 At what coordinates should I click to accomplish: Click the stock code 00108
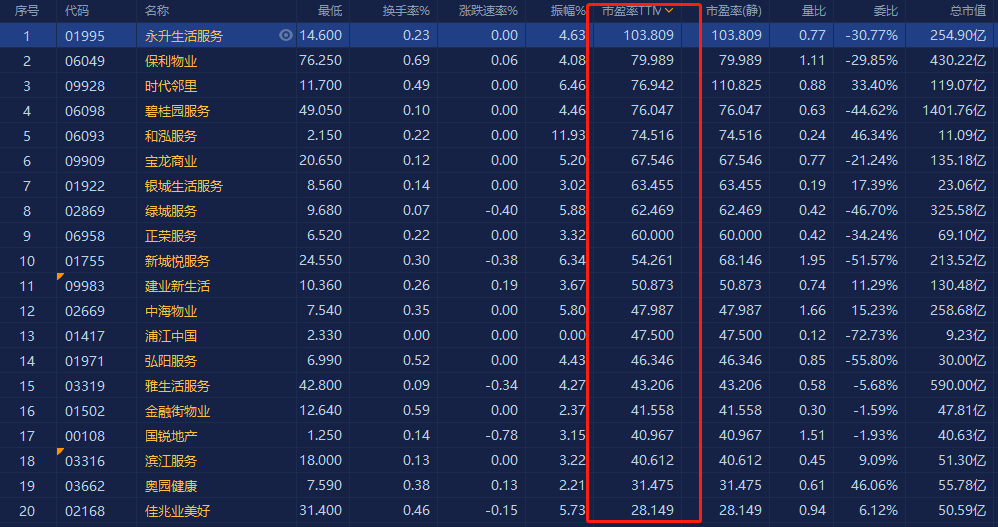(x=85, y=436)
